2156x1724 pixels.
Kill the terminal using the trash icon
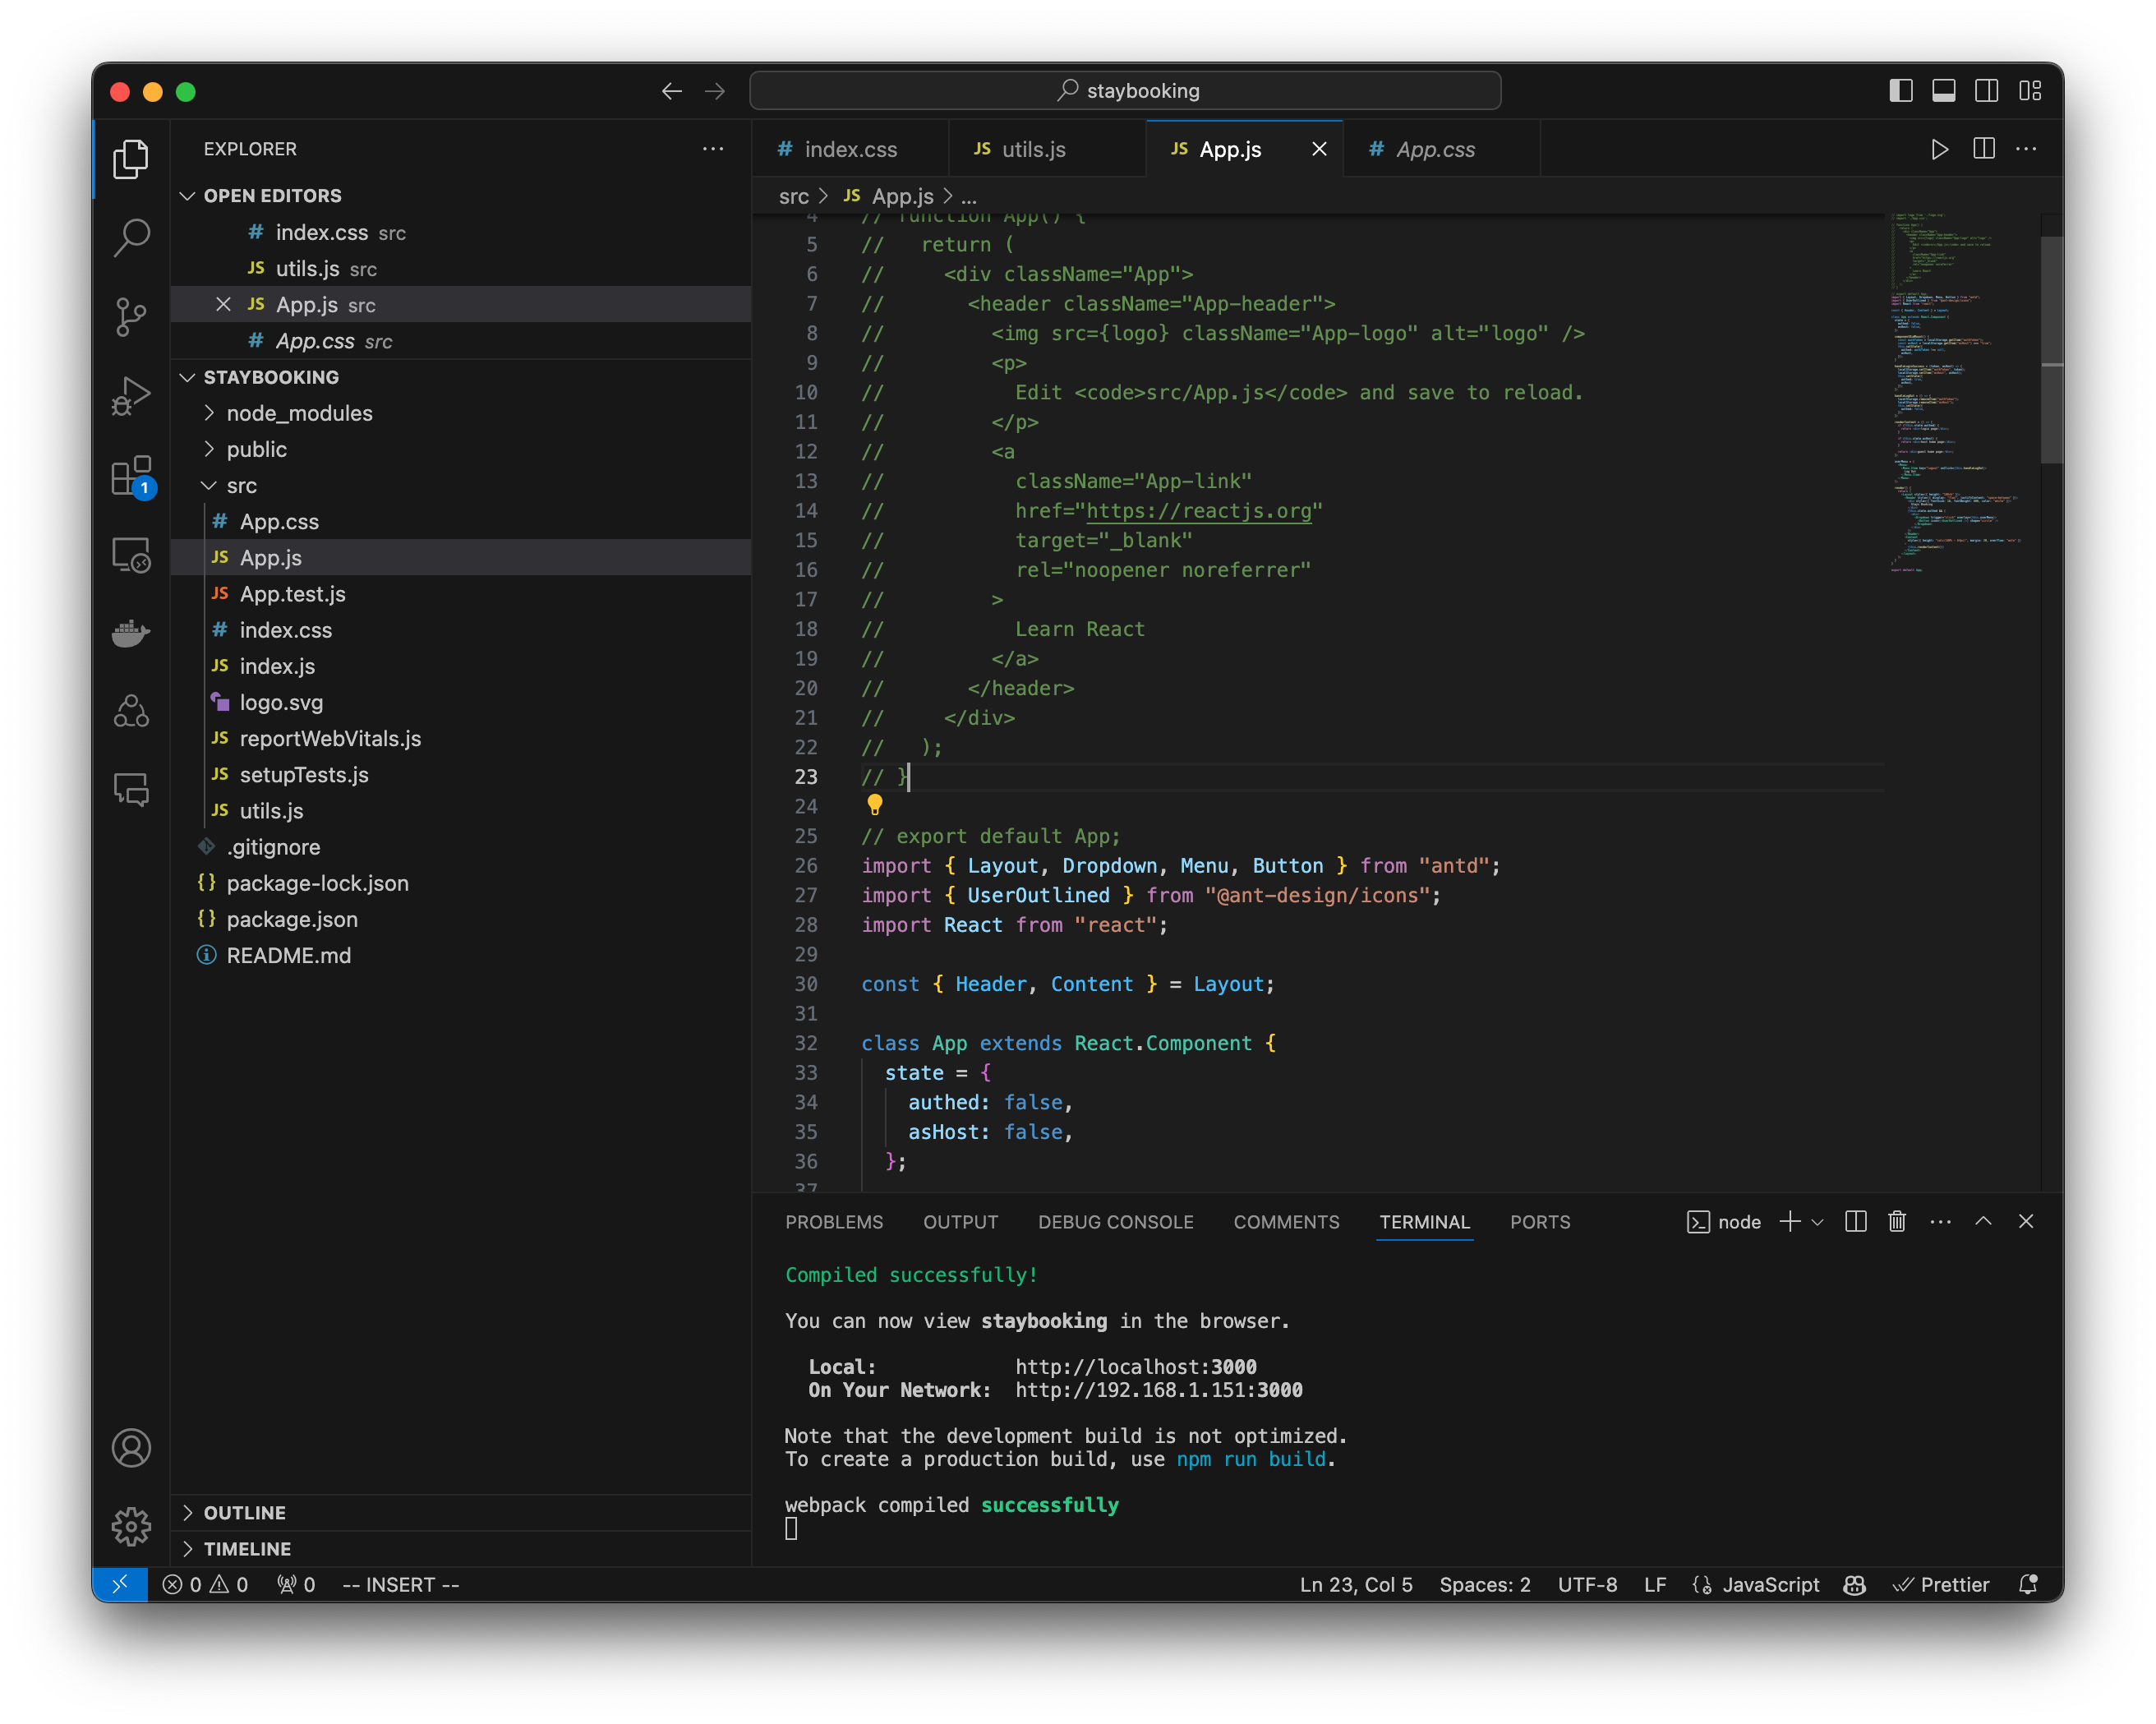tap(1897, 1221)
